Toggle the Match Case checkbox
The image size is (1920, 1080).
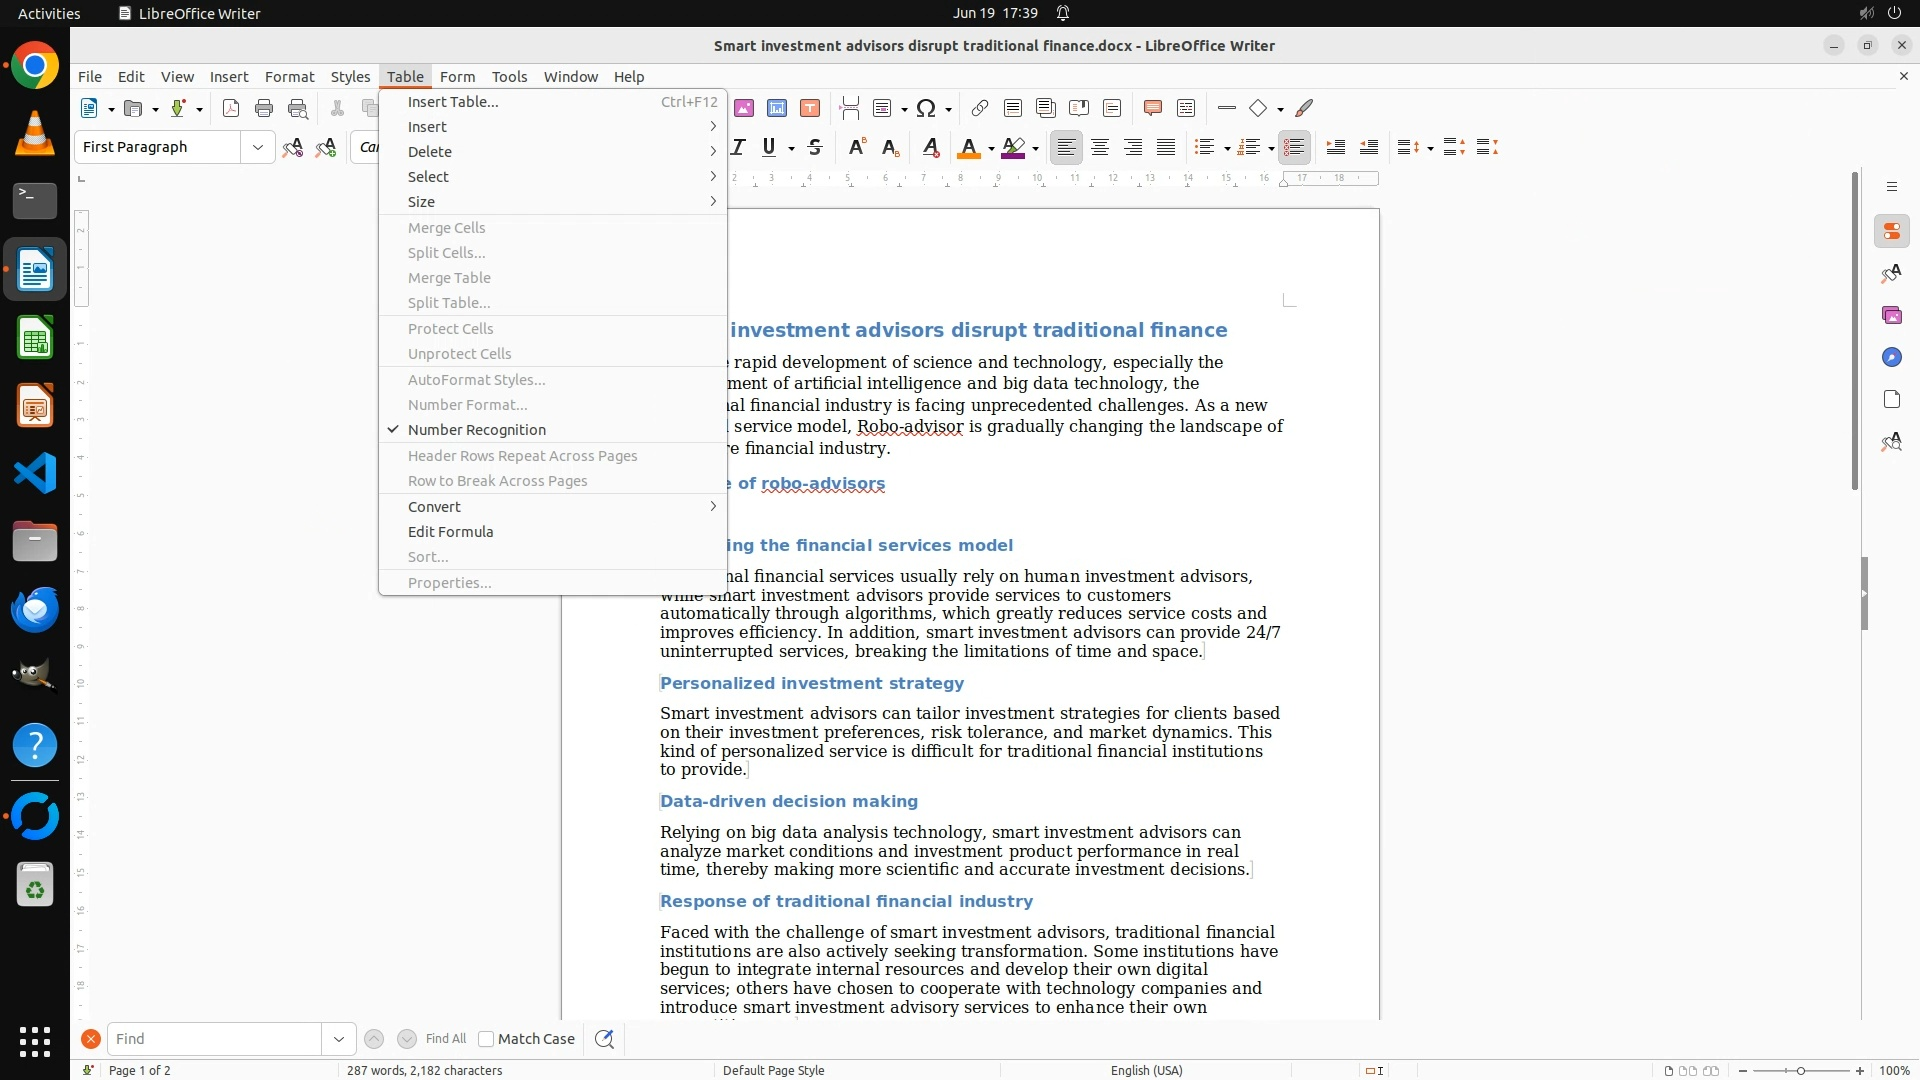(487, 1039)
